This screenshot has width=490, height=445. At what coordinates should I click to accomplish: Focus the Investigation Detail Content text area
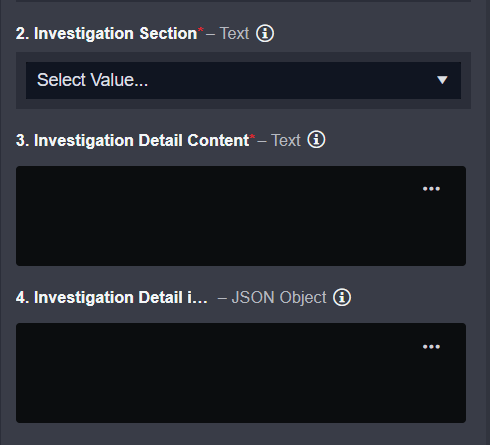click(x=241, y=216)
